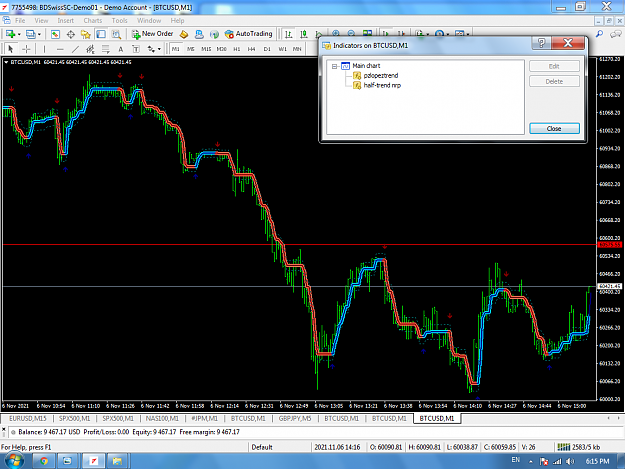Select the Cursor arrow tool
The image size is (625, 469).
click(x=11, y=49)
